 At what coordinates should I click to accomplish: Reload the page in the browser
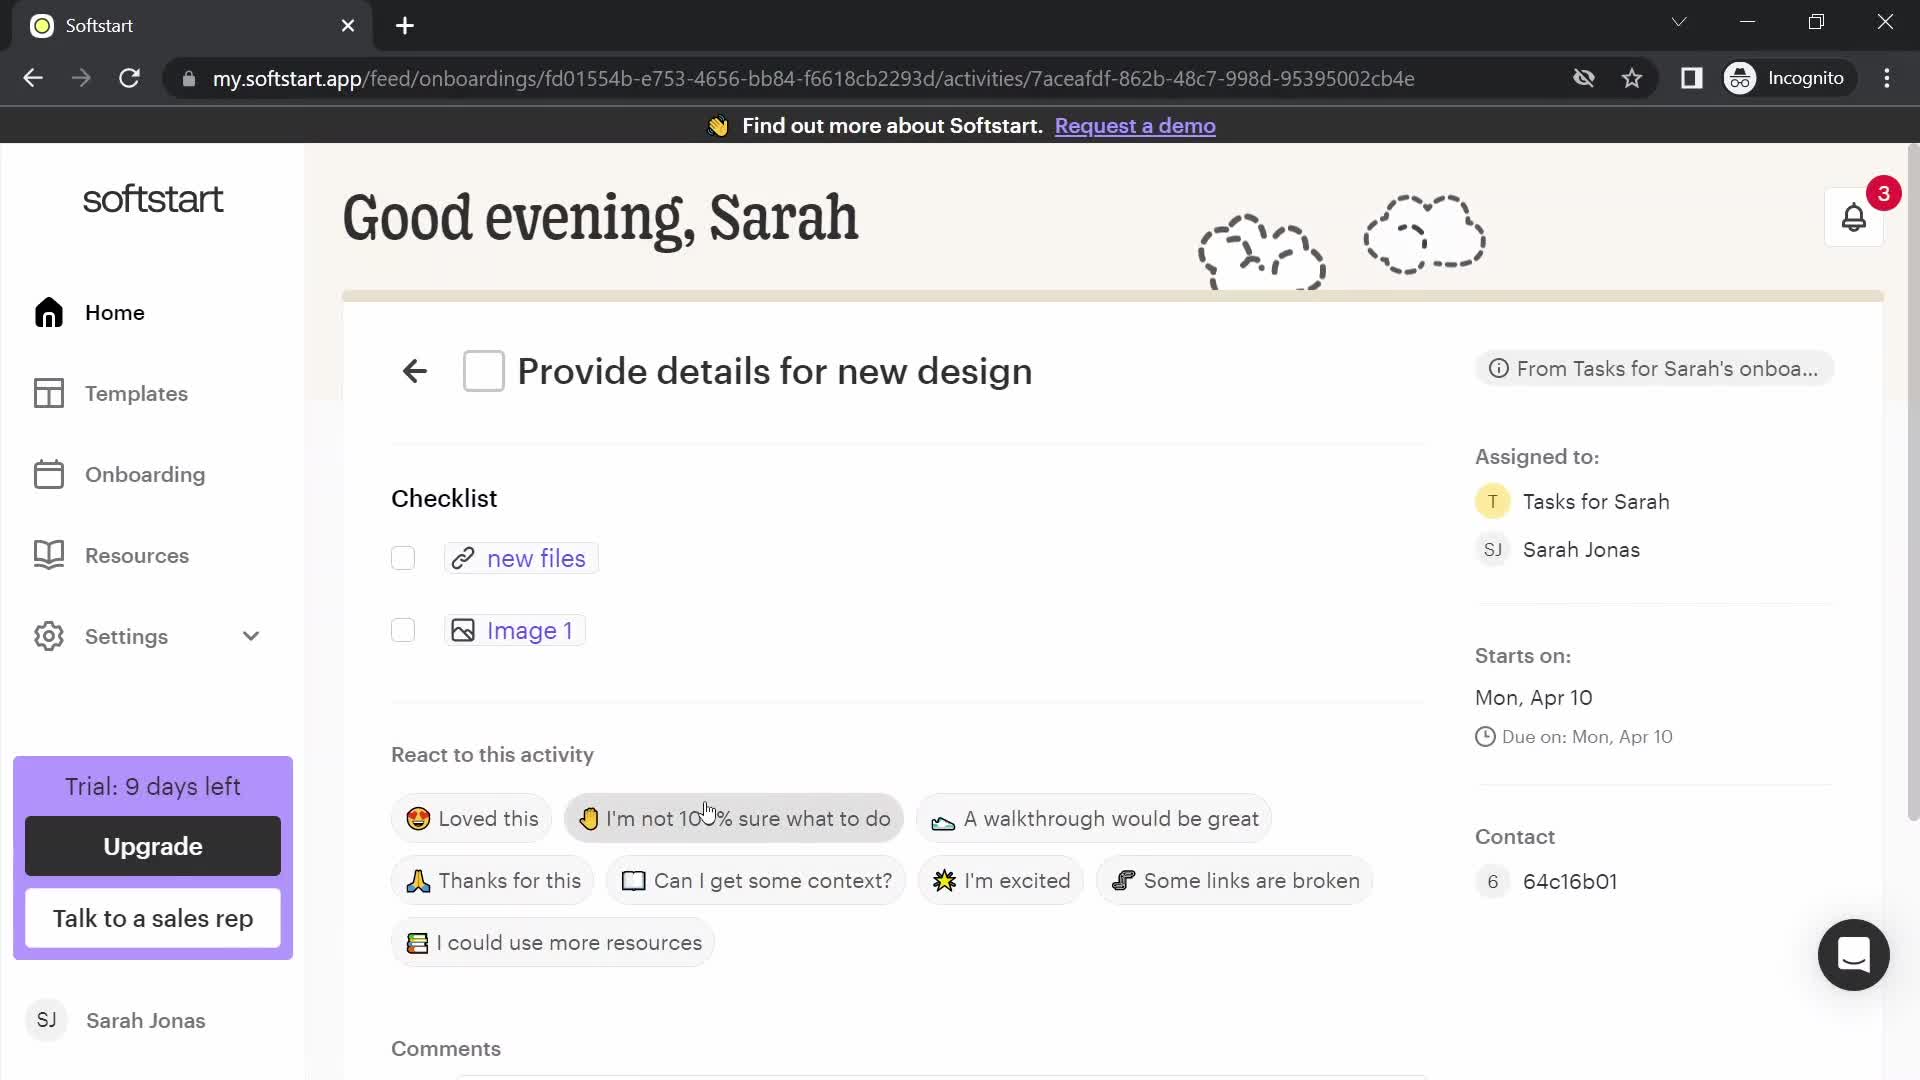tap(129, 78)
